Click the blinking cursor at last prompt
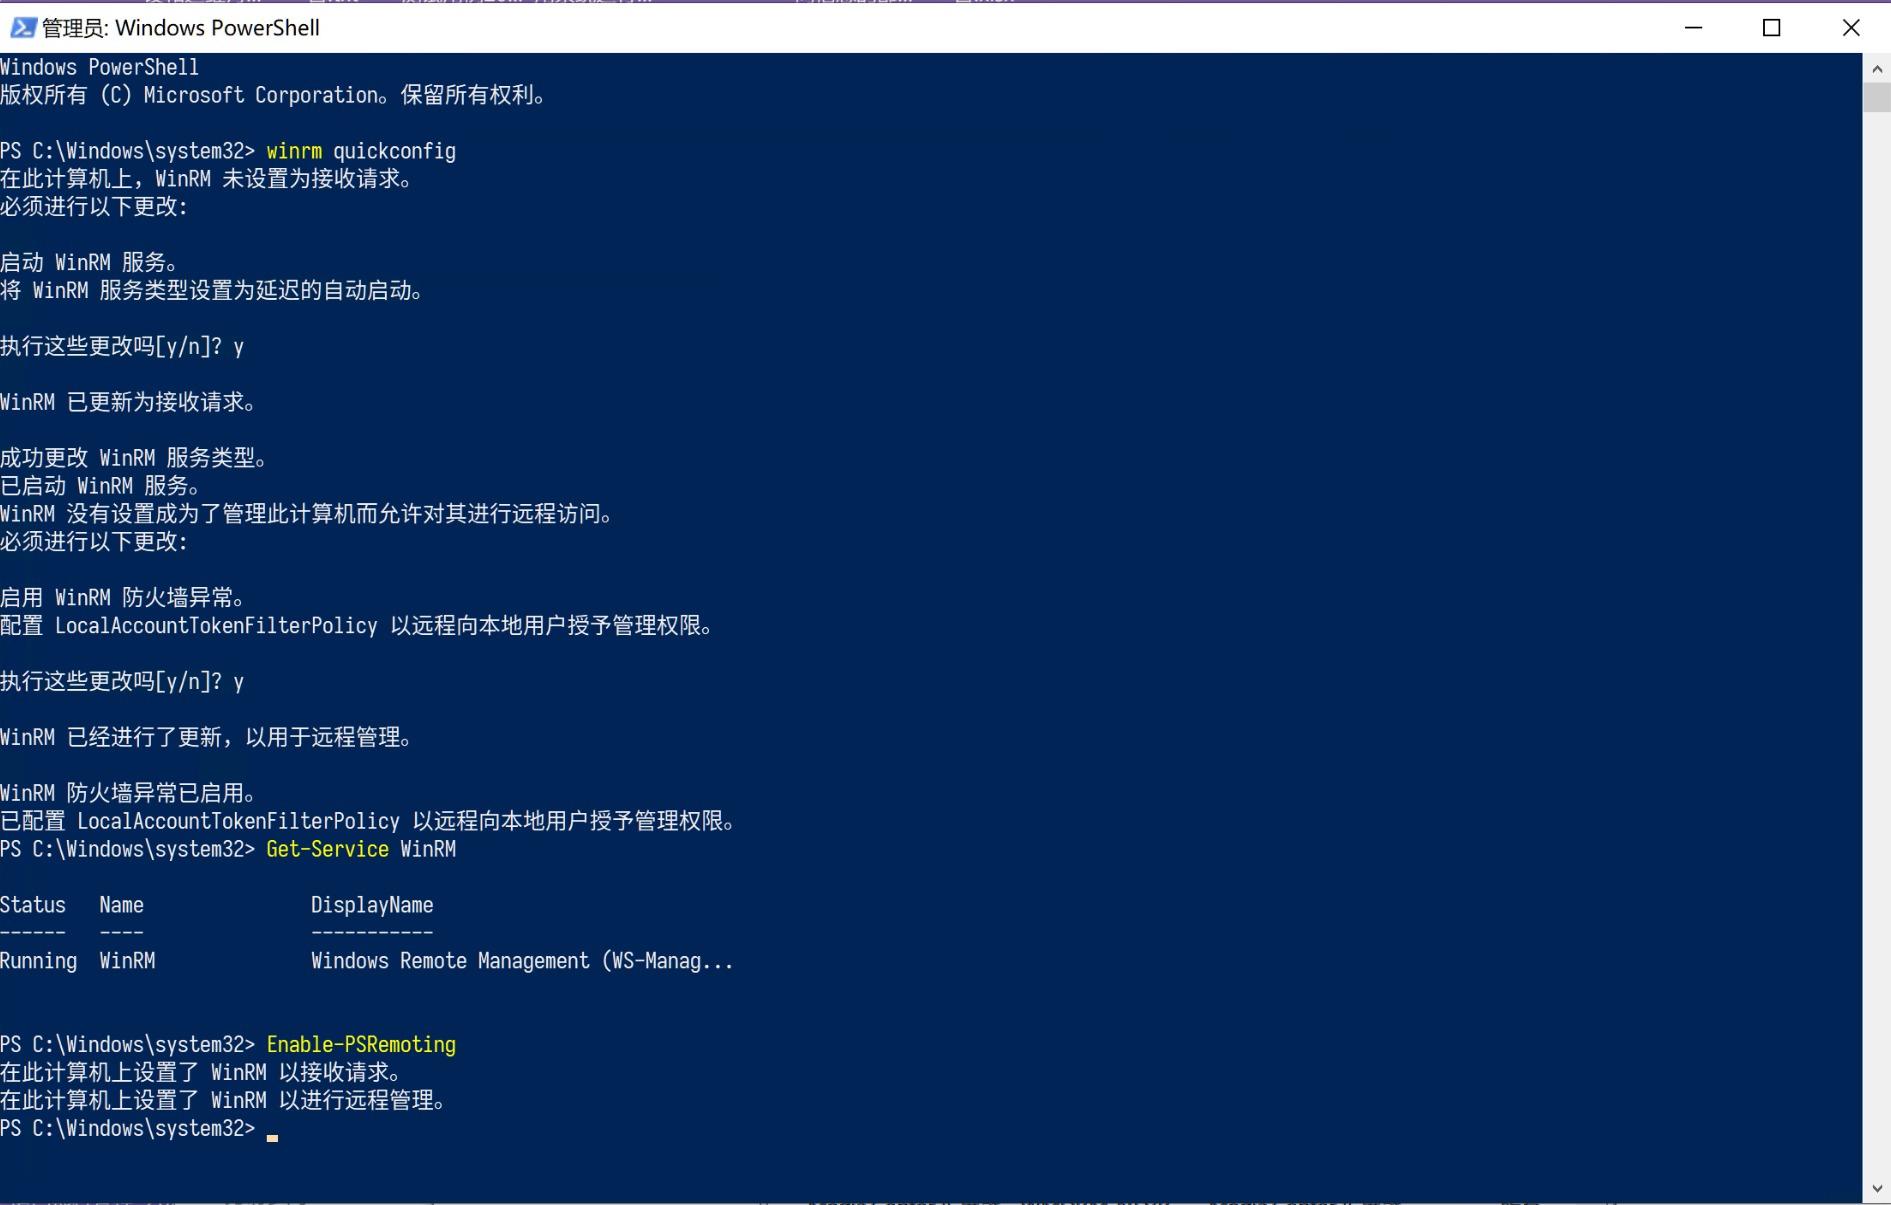1891x1205 pixels. pos(272,1137)
